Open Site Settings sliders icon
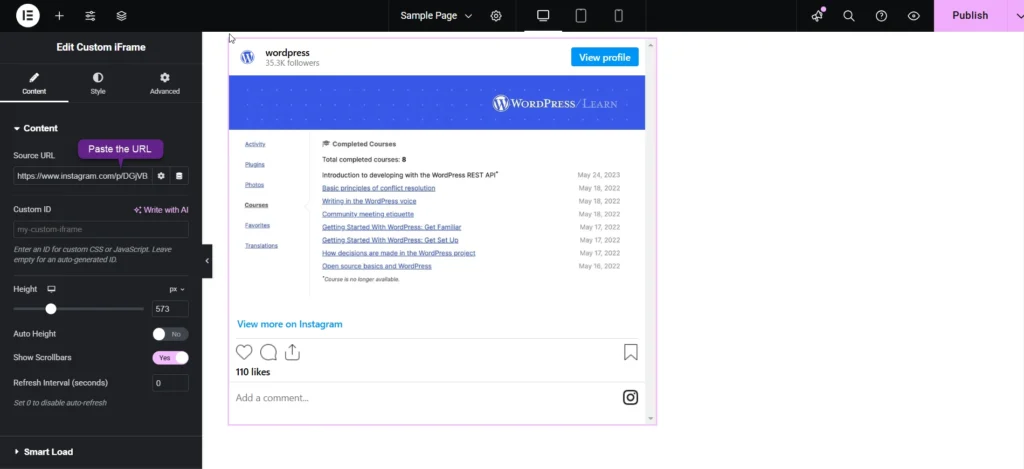 (90, 16)
